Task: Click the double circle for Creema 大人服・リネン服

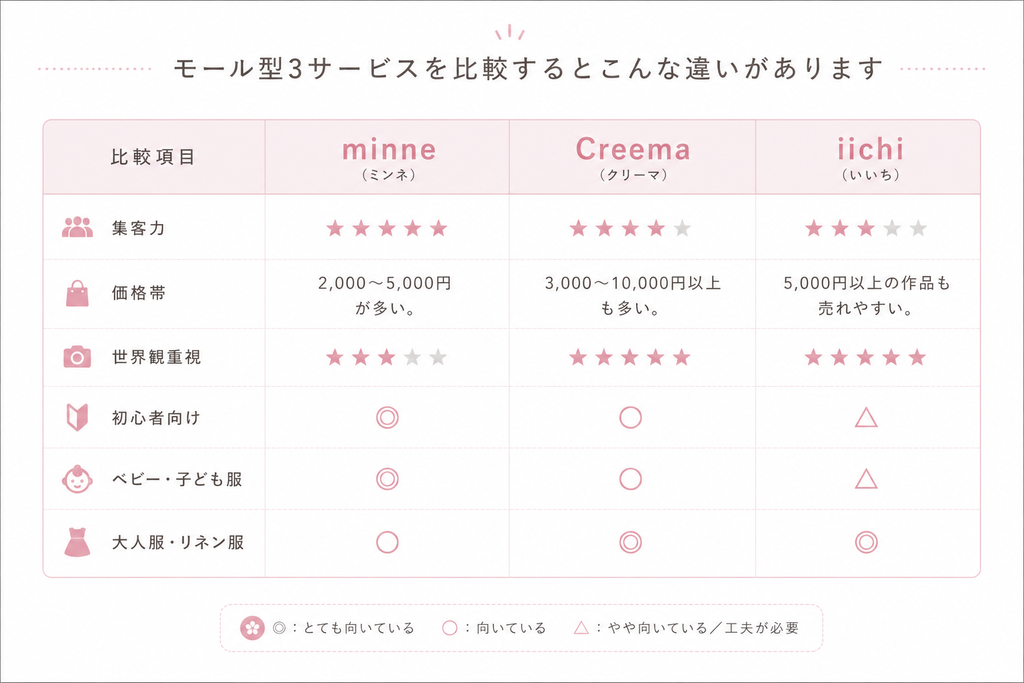Action: click(x=630, y=542)
